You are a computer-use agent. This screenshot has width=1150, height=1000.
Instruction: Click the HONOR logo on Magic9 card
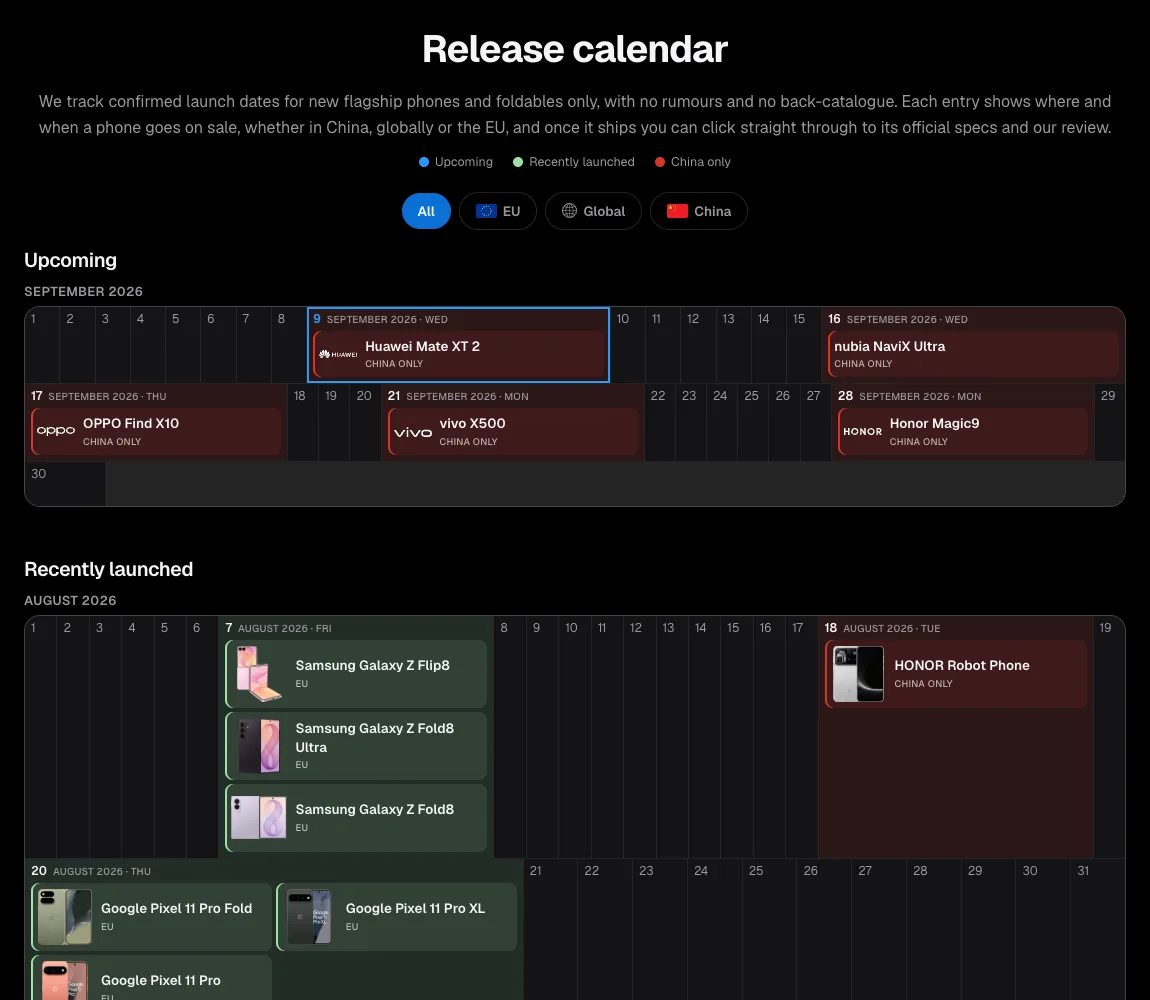coord(862,431)
